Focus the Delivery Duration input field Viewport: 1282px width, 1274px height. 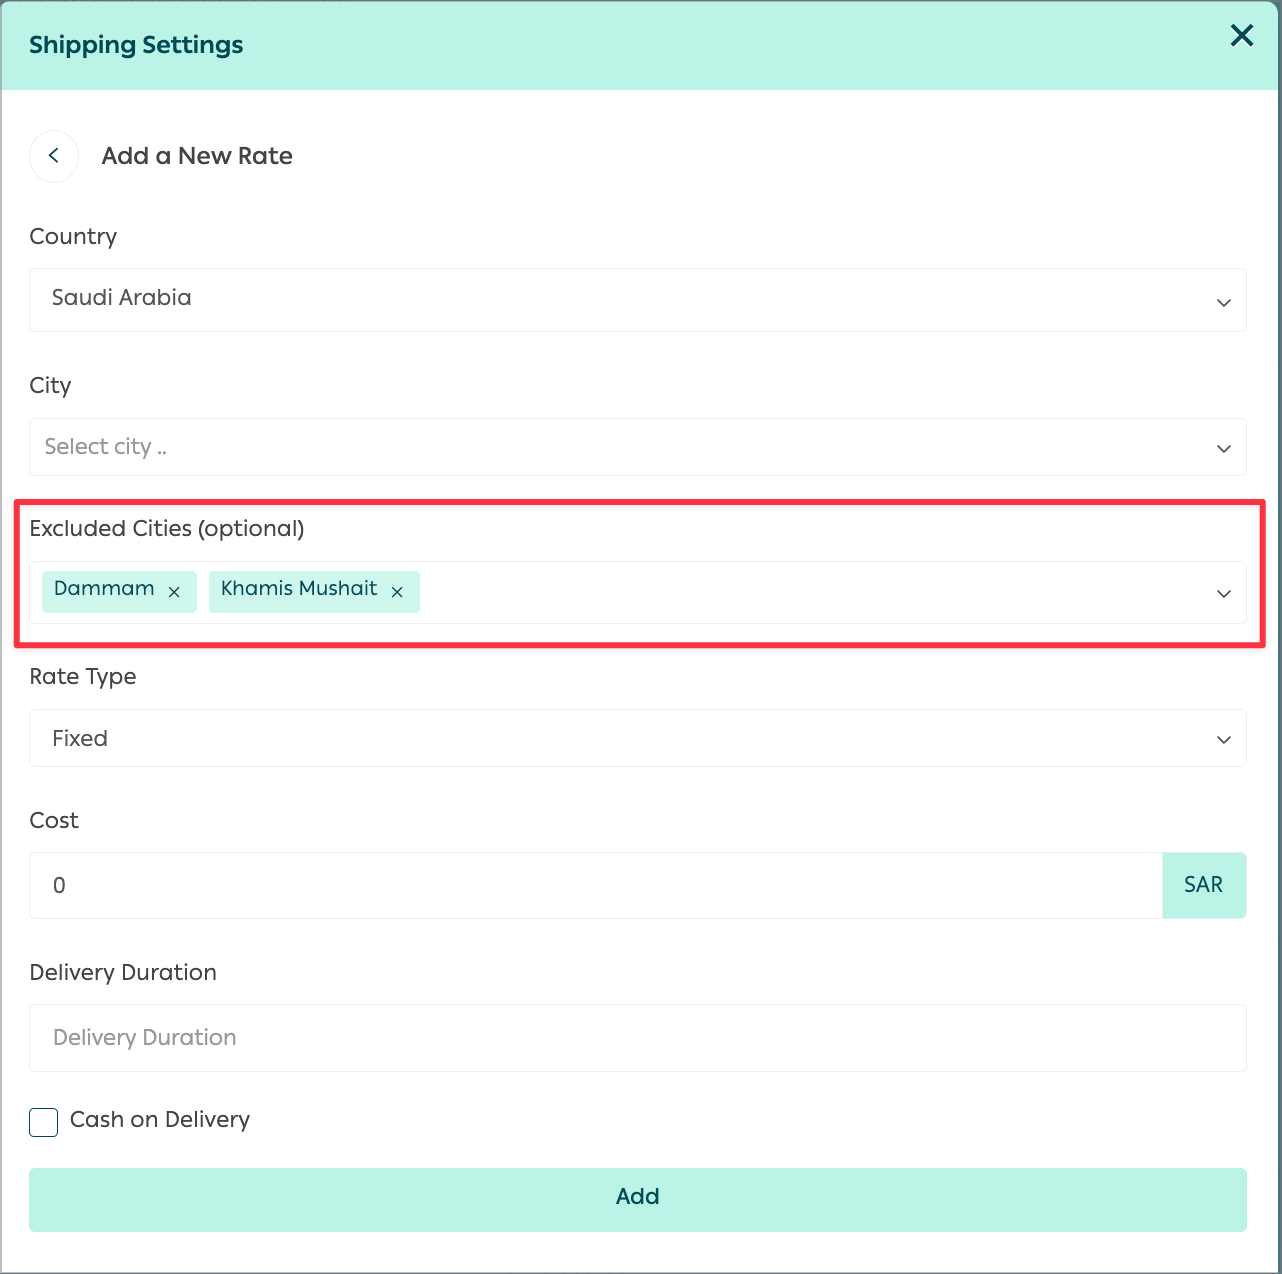pyautogui.click(x=638, y=1038)
